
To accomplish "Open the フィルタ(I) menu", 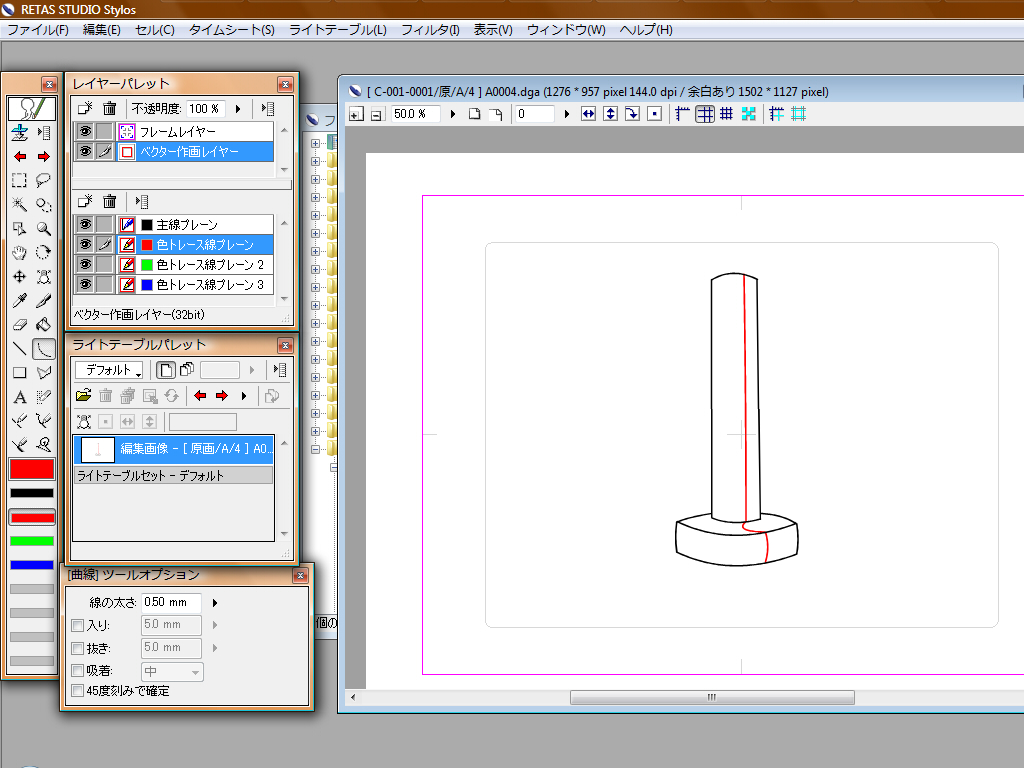I will pos(430,30).
